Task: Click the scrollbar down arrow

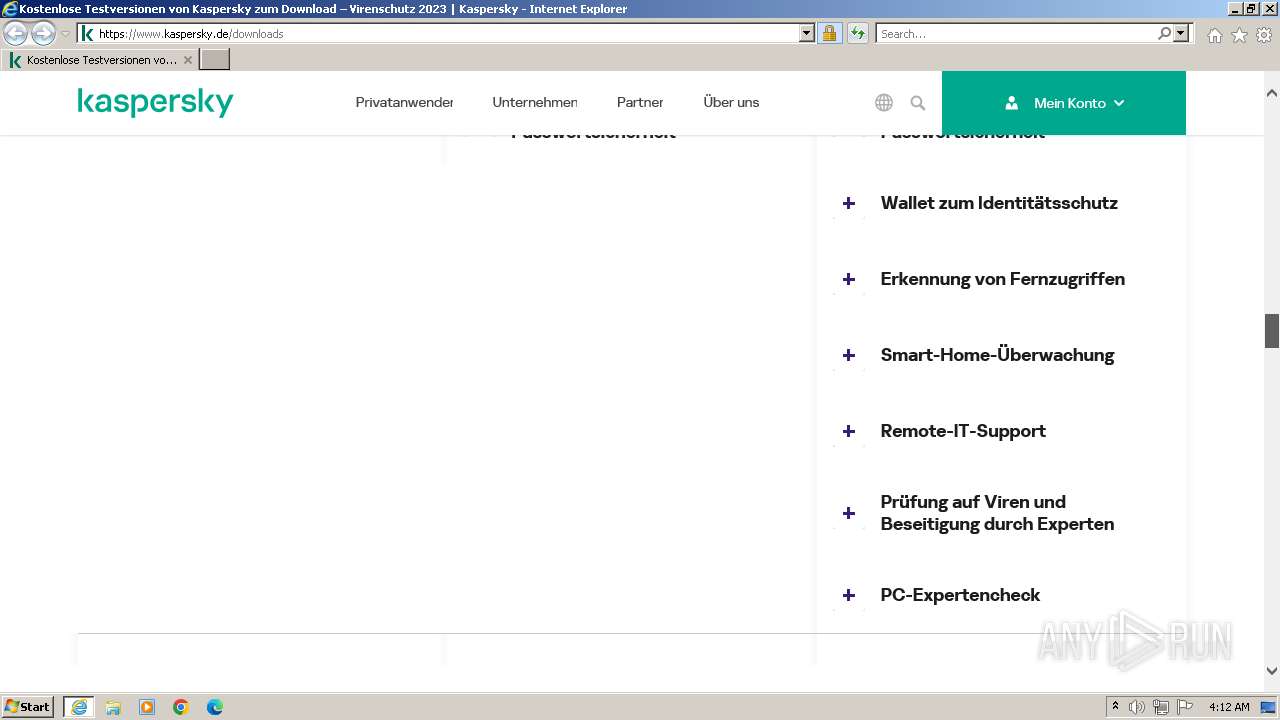Action: point(1272,671)
